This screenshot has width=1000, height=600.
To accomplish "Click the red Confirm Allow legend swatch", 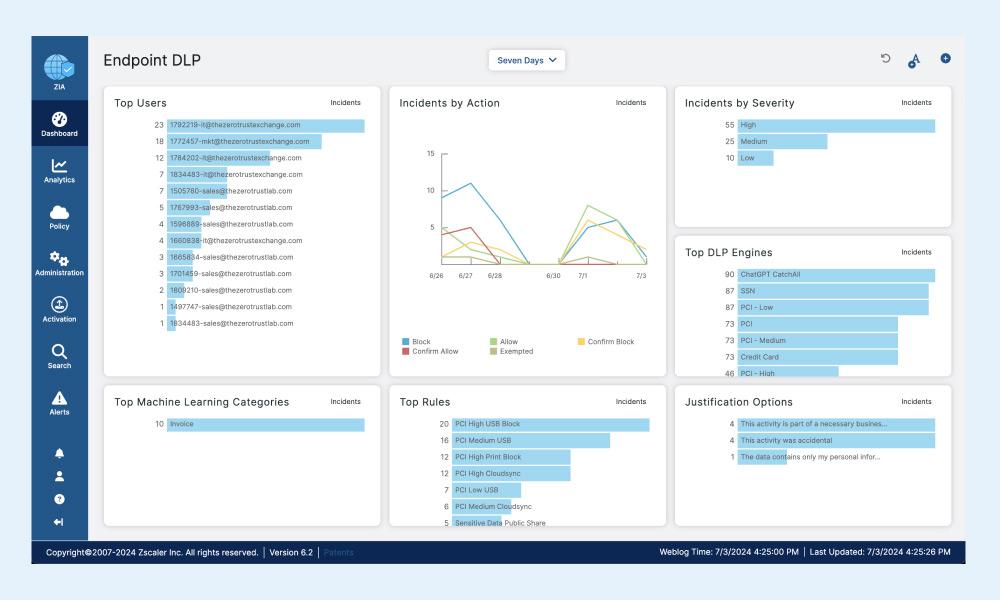I will 405,352.
